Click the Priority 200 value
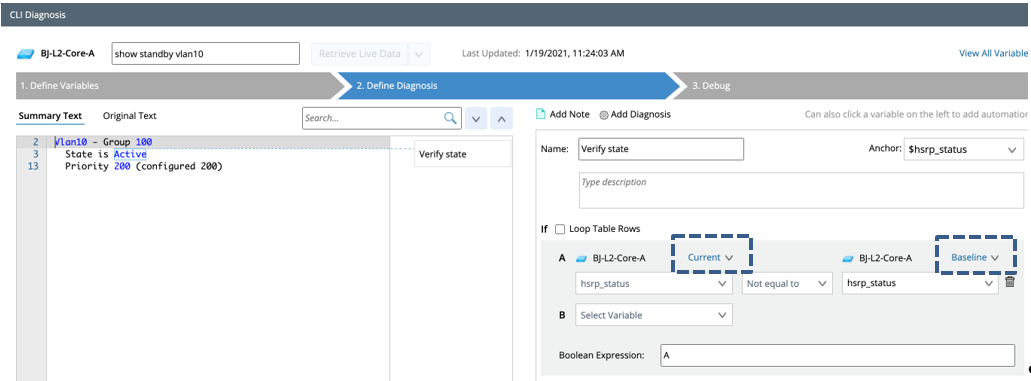 122,166
